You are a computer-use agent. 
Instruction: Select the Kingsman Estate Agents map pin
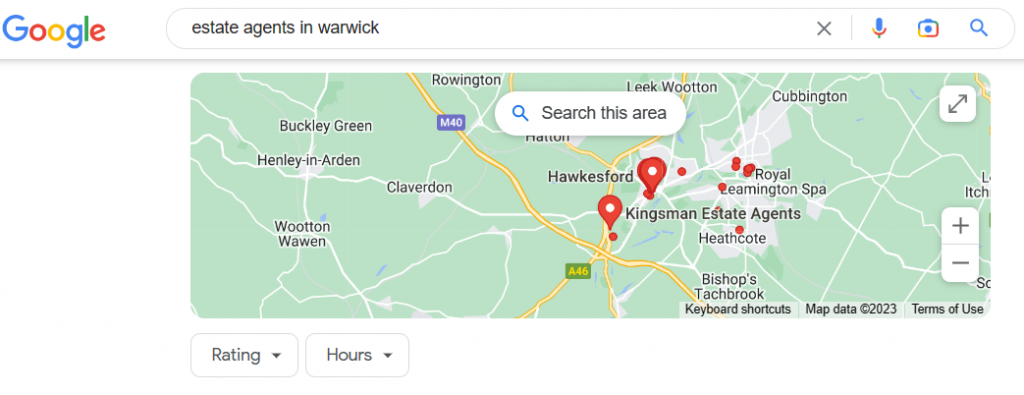point(610,212)
